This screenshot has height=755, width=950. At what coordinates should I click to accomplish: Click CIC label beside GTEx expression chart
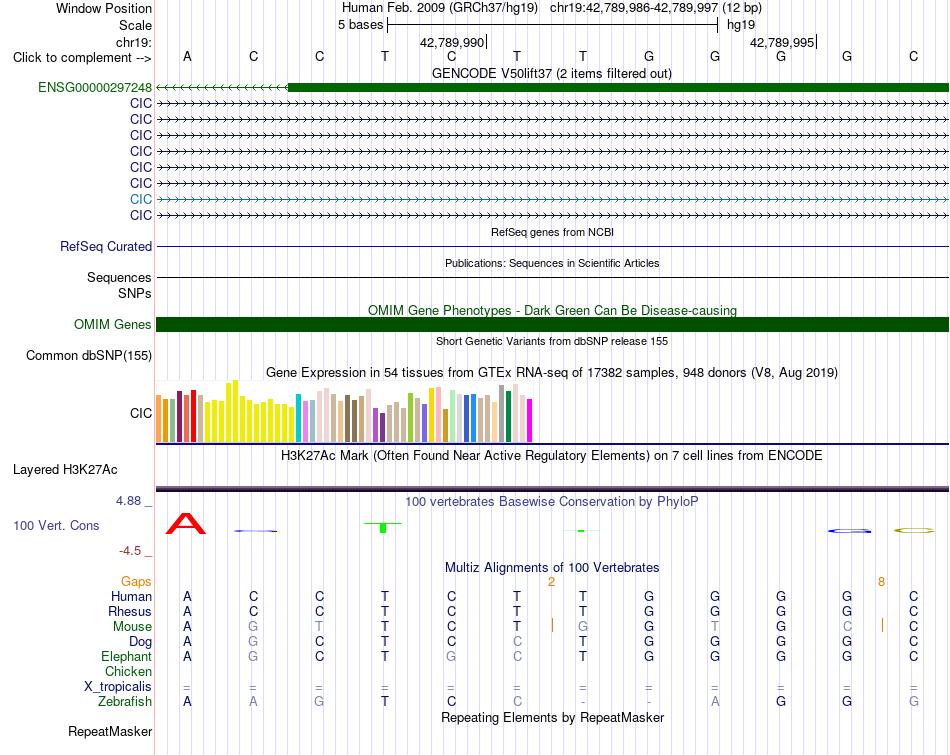pyautogui.click(x=141, y=413)
